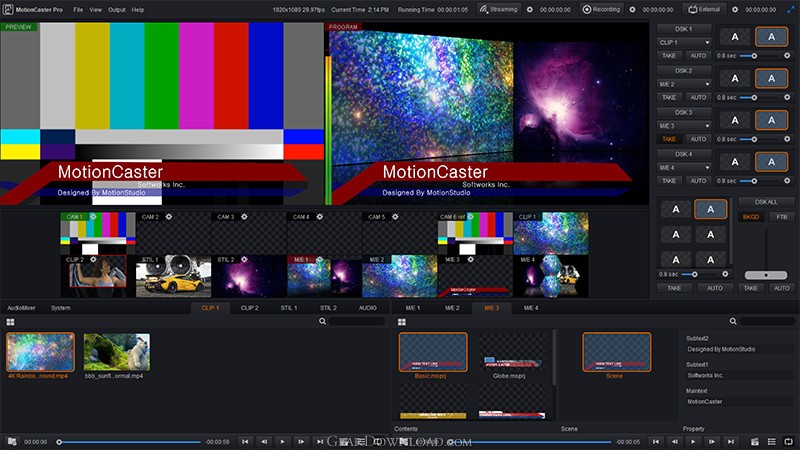Viewport: 800px width, 450px height.
Task: Toggle the DSK 3 layer button
Action: [684, 113]
